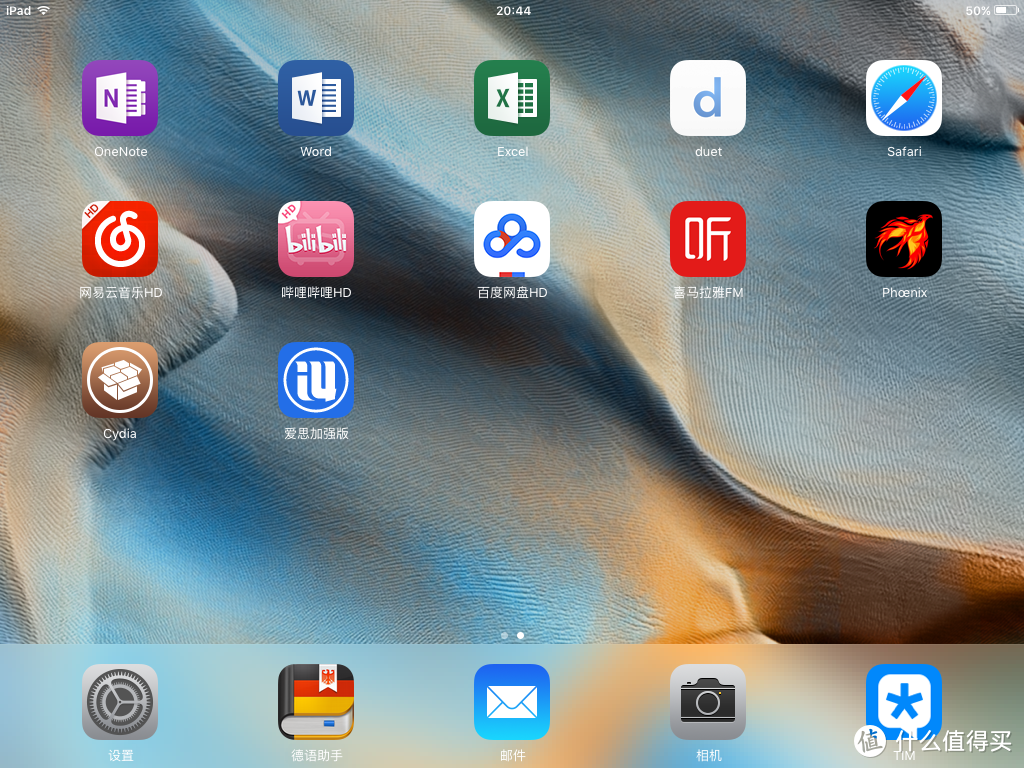Launch 哔哩哔哩HD app

(x=316, y=239)
